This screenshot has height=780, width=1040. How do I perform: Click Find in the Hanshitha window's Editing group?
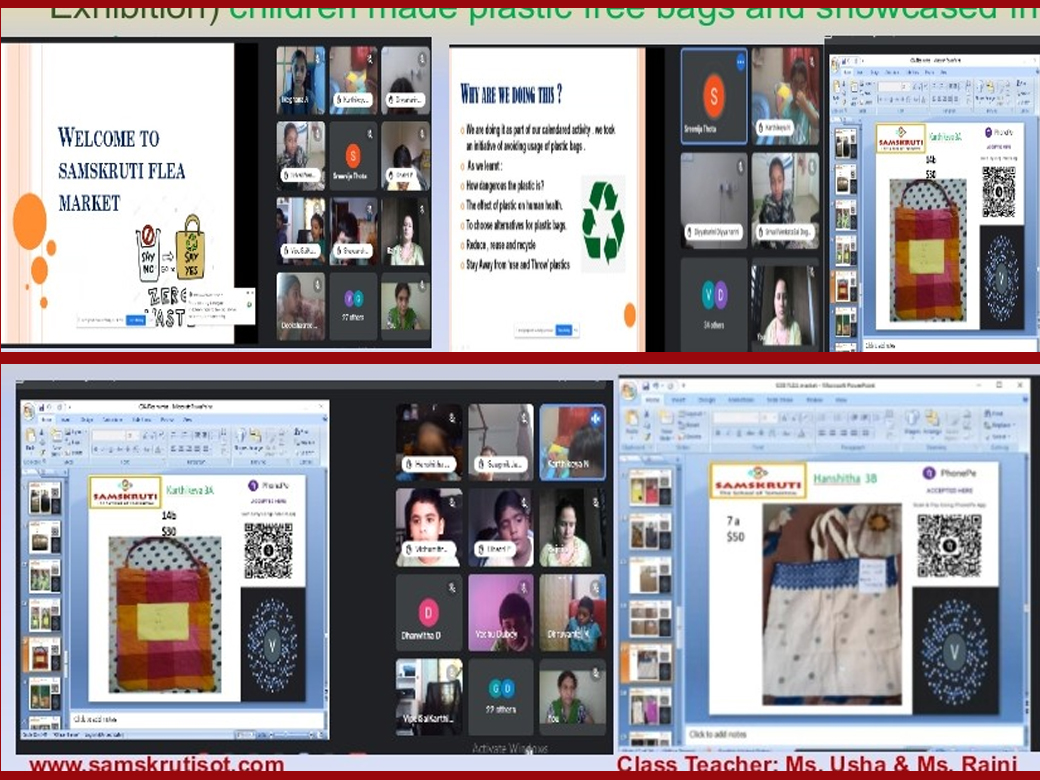995,413
